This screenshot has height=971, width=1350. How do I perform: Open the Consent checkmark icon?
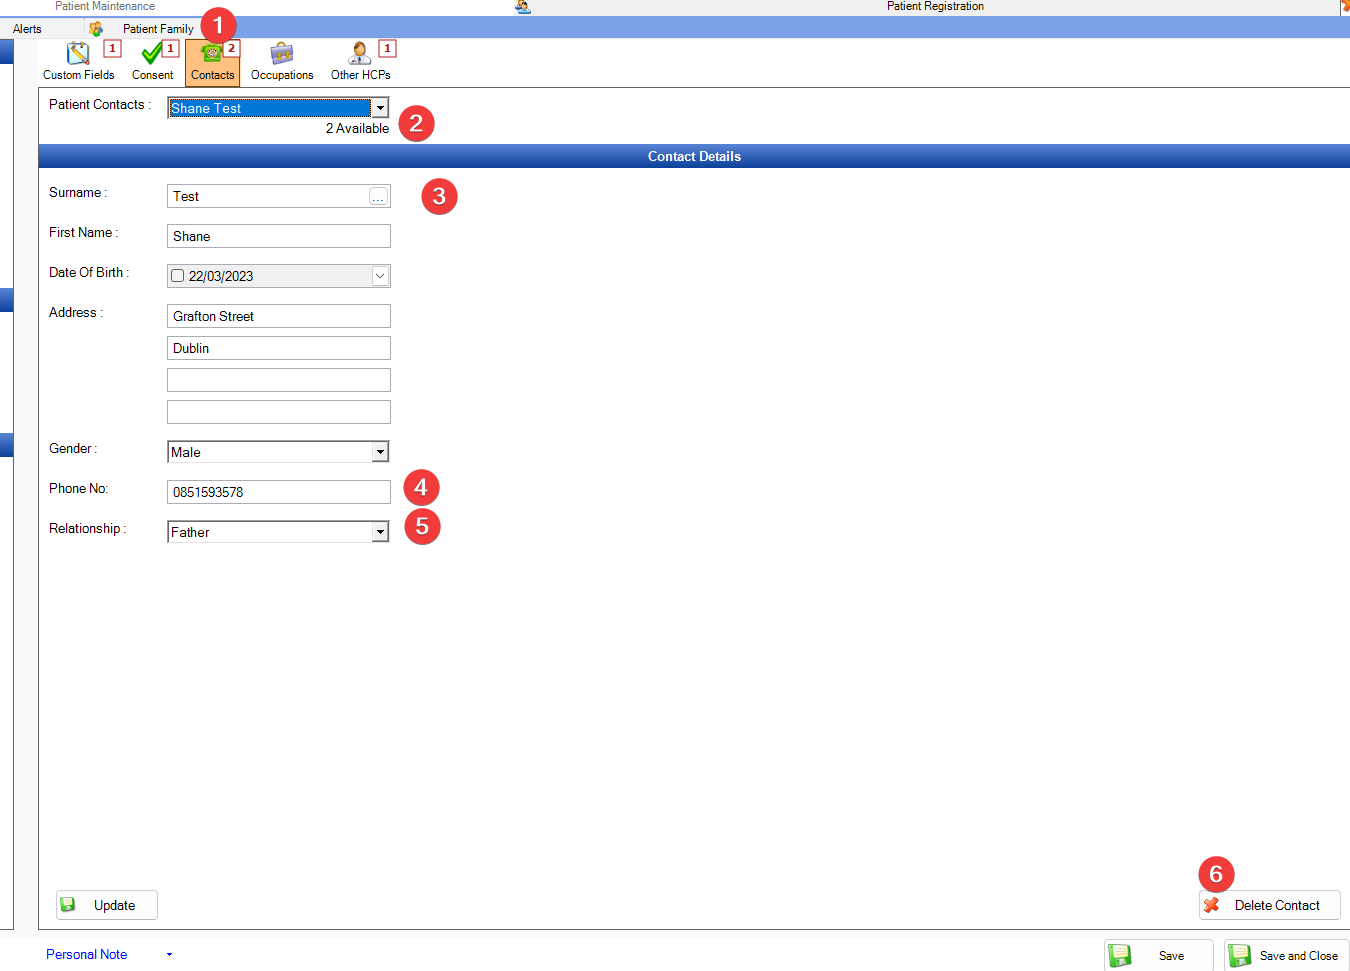pyautogui.click(x=152, y=54)
